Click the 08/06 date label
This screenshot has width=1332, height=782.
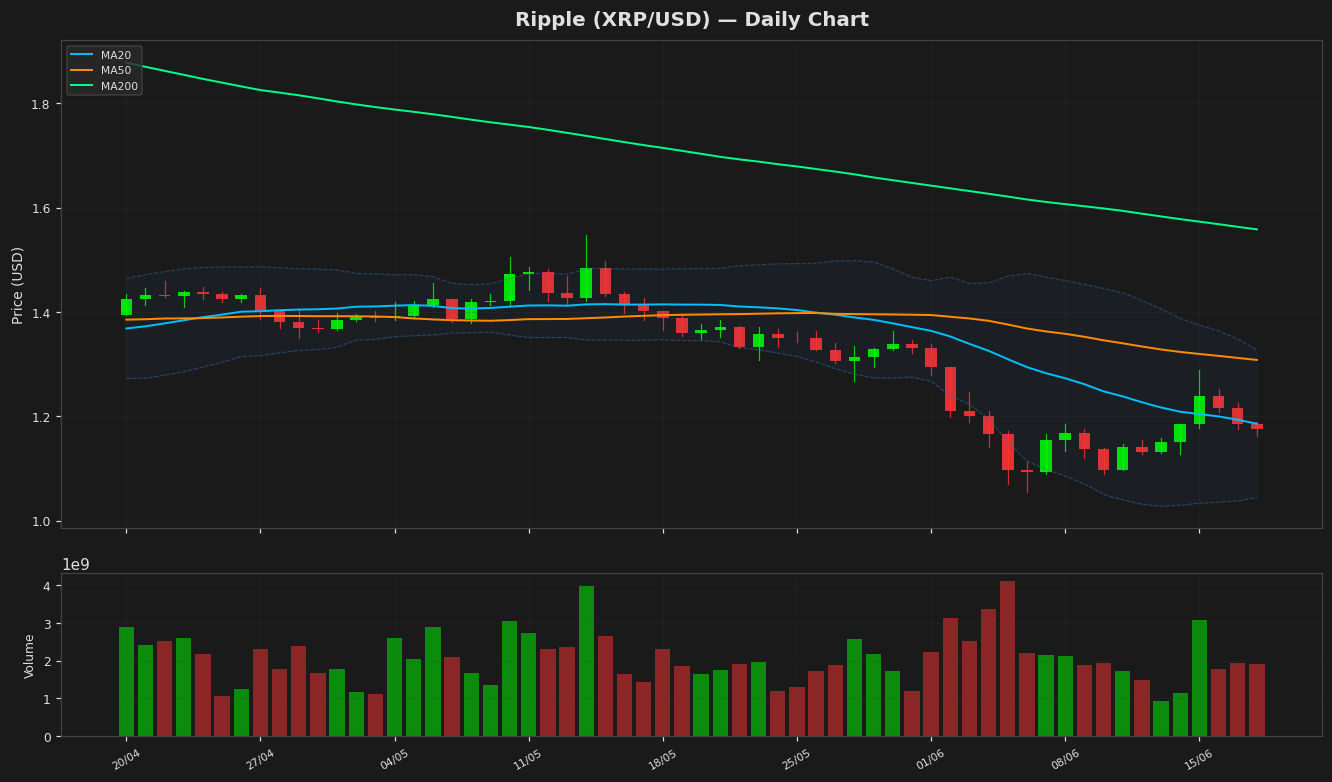pos(1065,760)
